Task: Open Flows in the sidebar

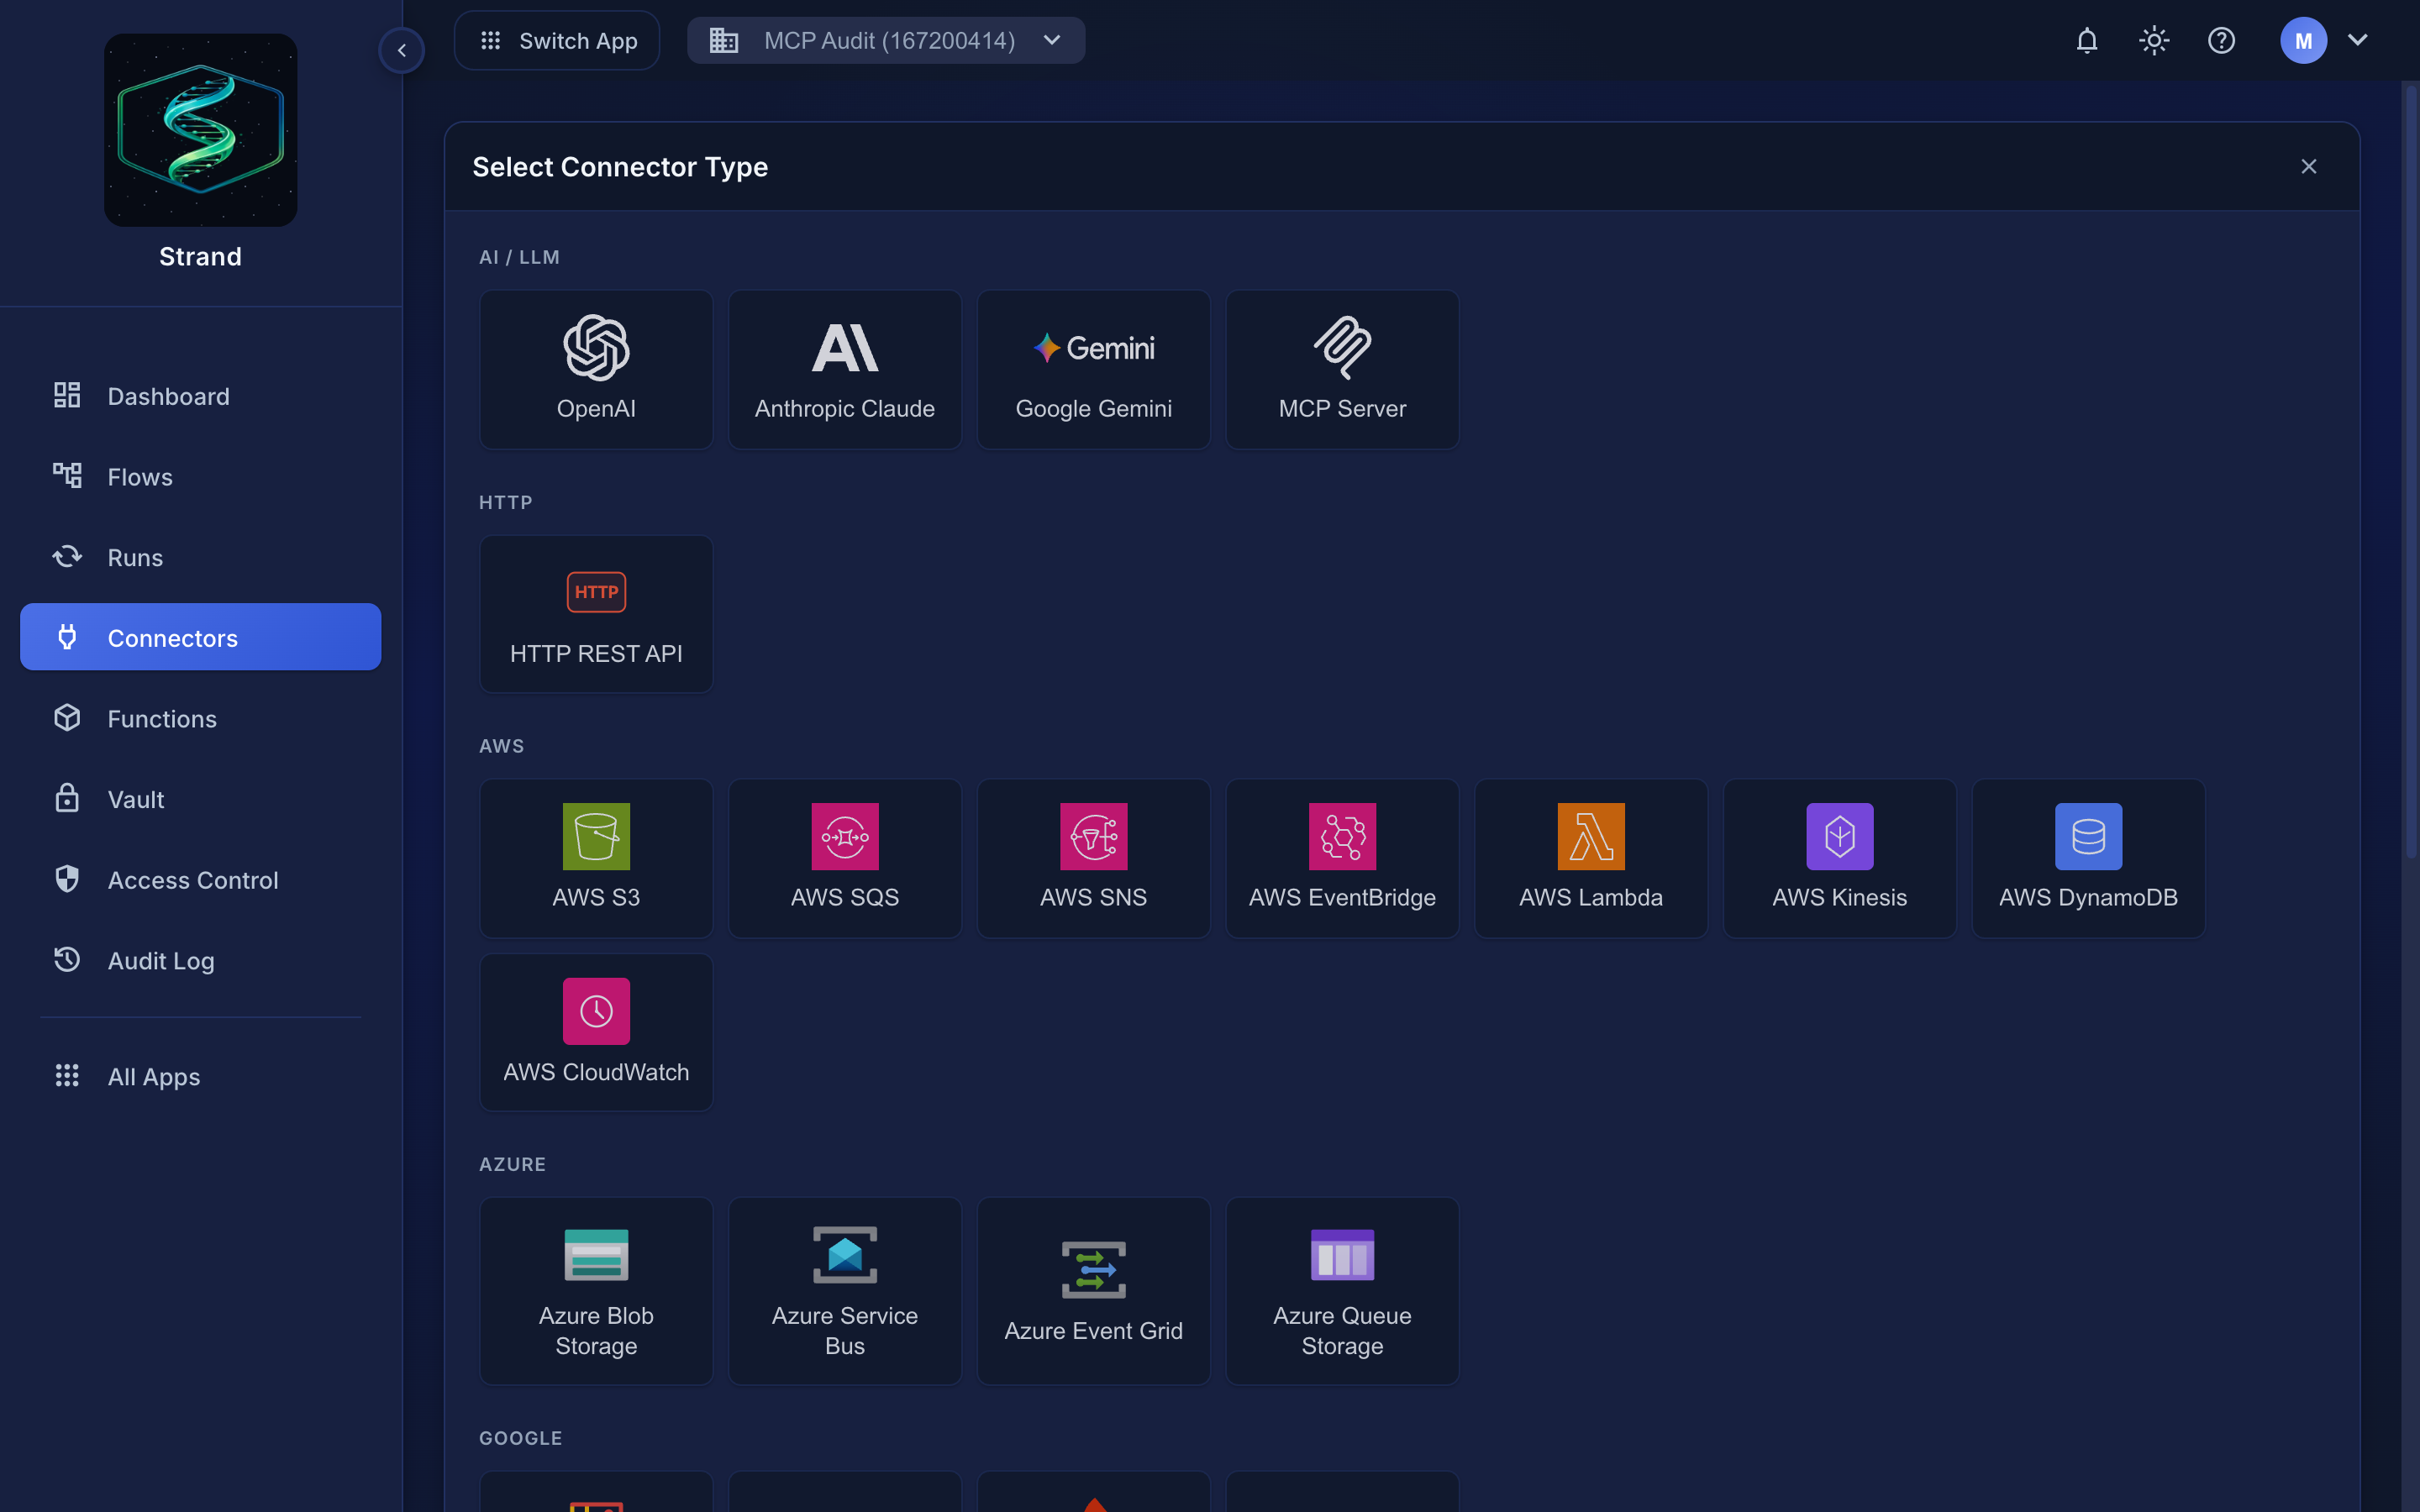Action: point(201,476)
